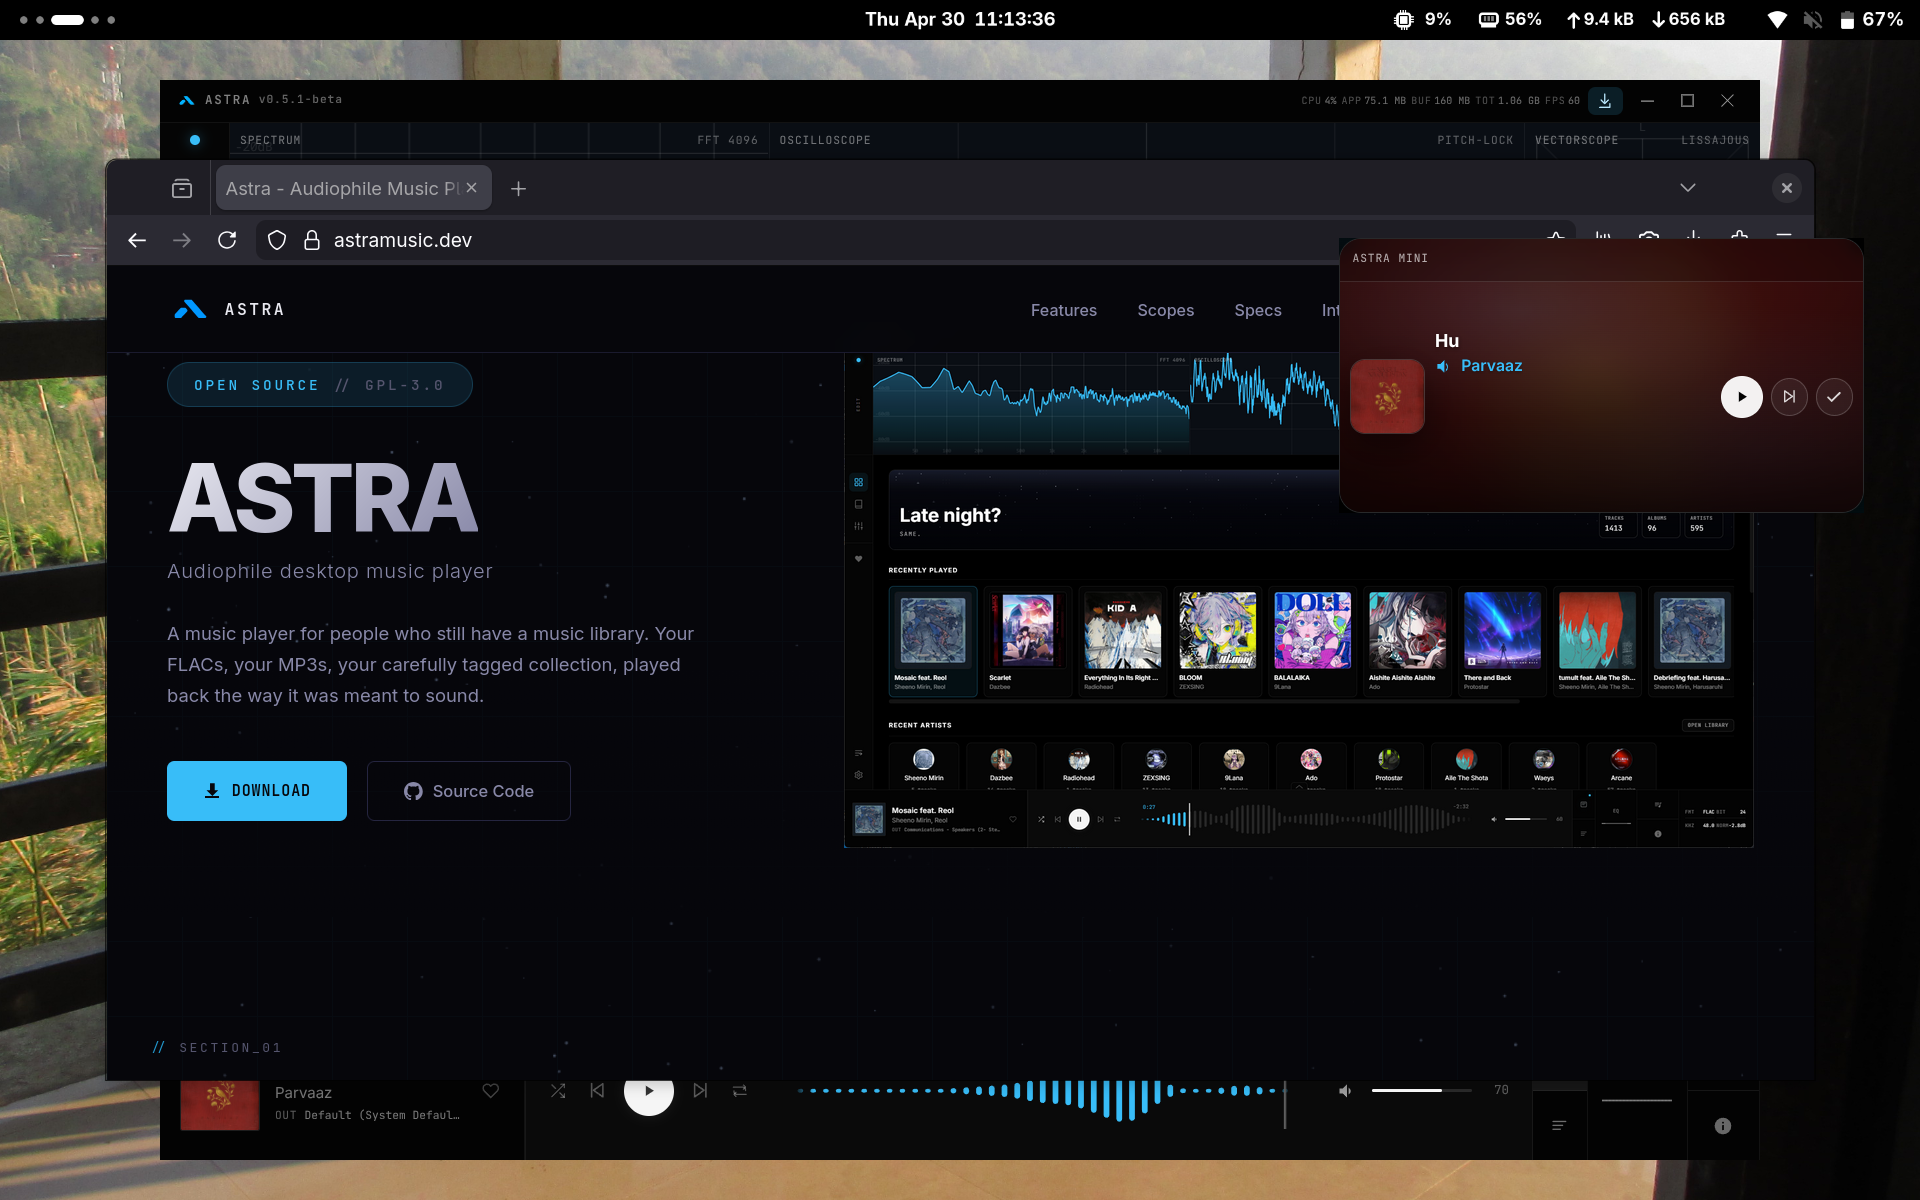
Task: Skip to next track in Astra Mini
Action: [1789, 397]
